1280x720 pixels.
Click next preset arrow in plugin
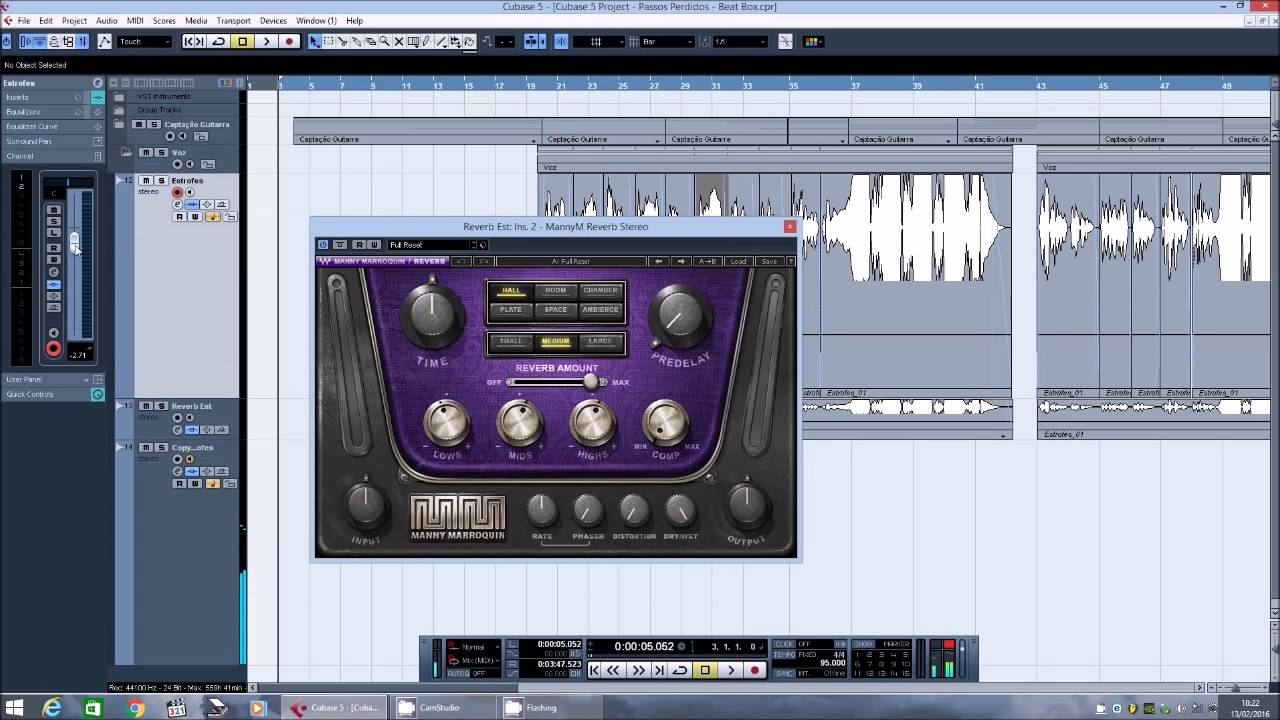click(681, 261)
